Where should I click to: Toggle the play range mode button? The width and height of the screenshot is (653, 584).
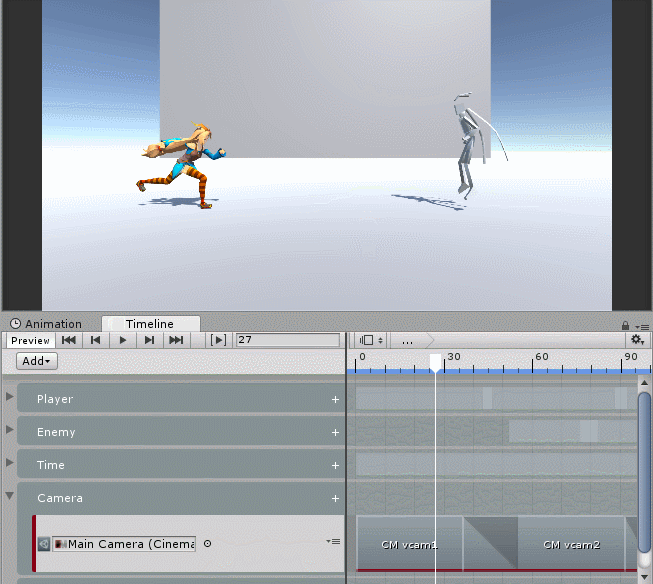click(218, 340)
